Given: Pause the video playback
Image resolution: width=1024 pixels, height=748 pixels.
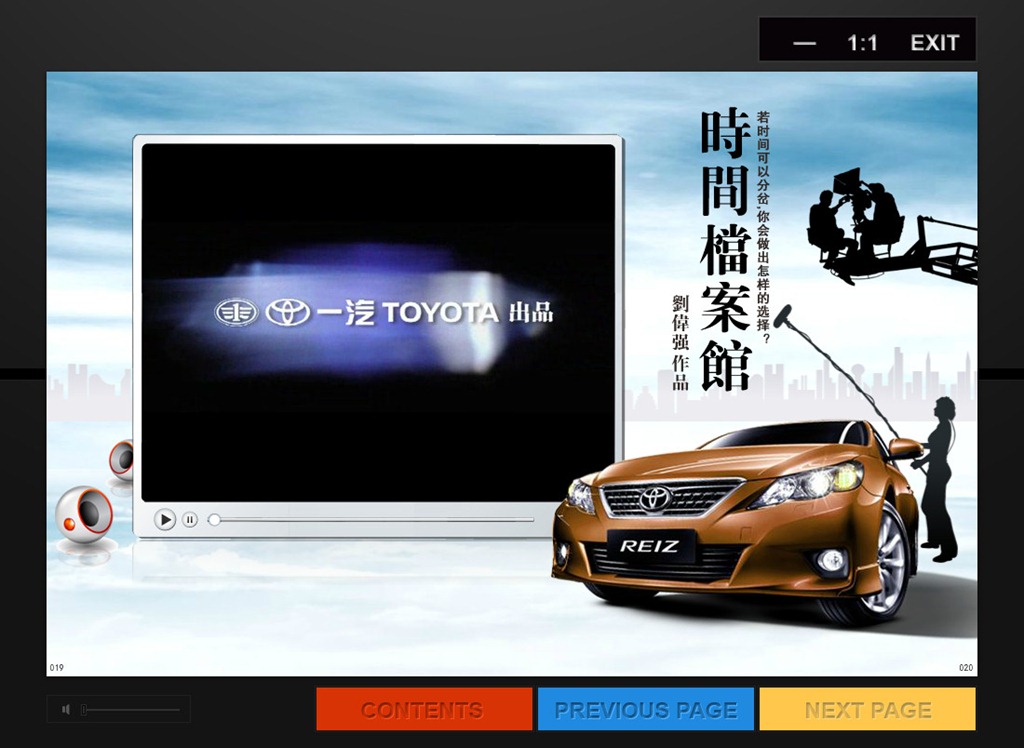Looking at the screenshot, I should click(190, 519).
